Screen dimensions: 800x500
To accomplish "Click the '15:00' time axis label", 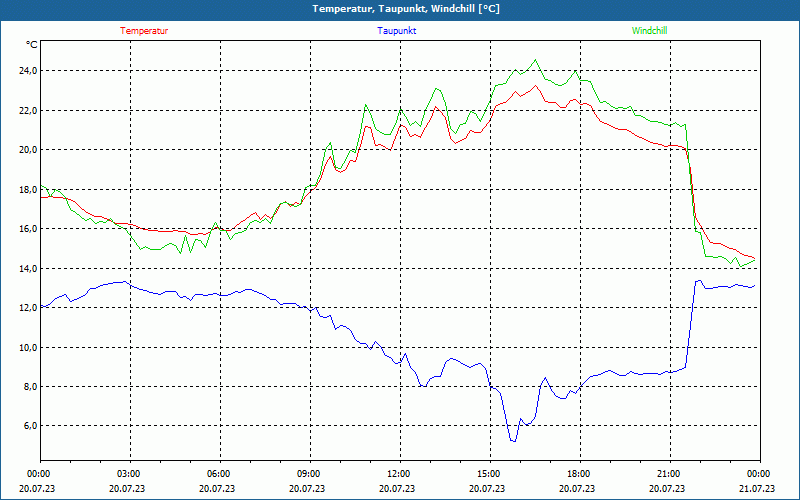I will tap(490, 474).
